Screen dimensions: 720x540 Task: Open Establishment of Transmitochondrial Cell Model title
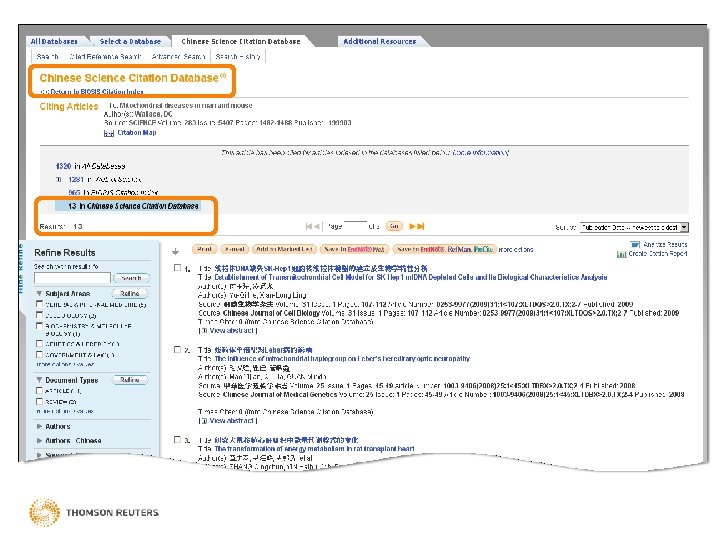[x=411, y=277]
